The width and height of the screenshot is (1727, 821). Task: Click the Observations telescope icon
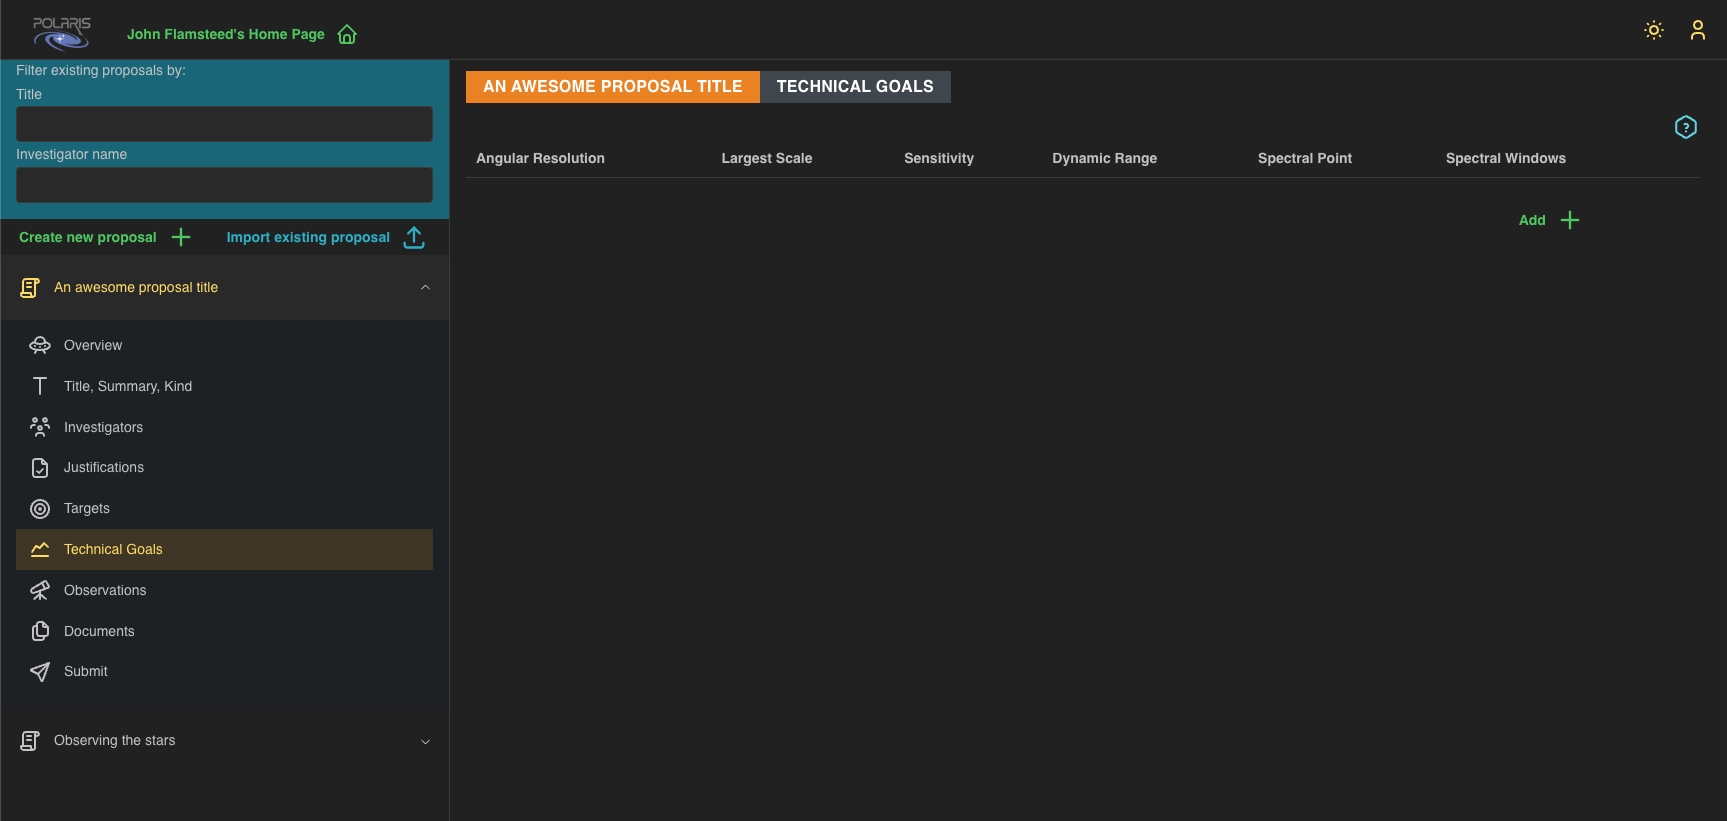[40, 590]
